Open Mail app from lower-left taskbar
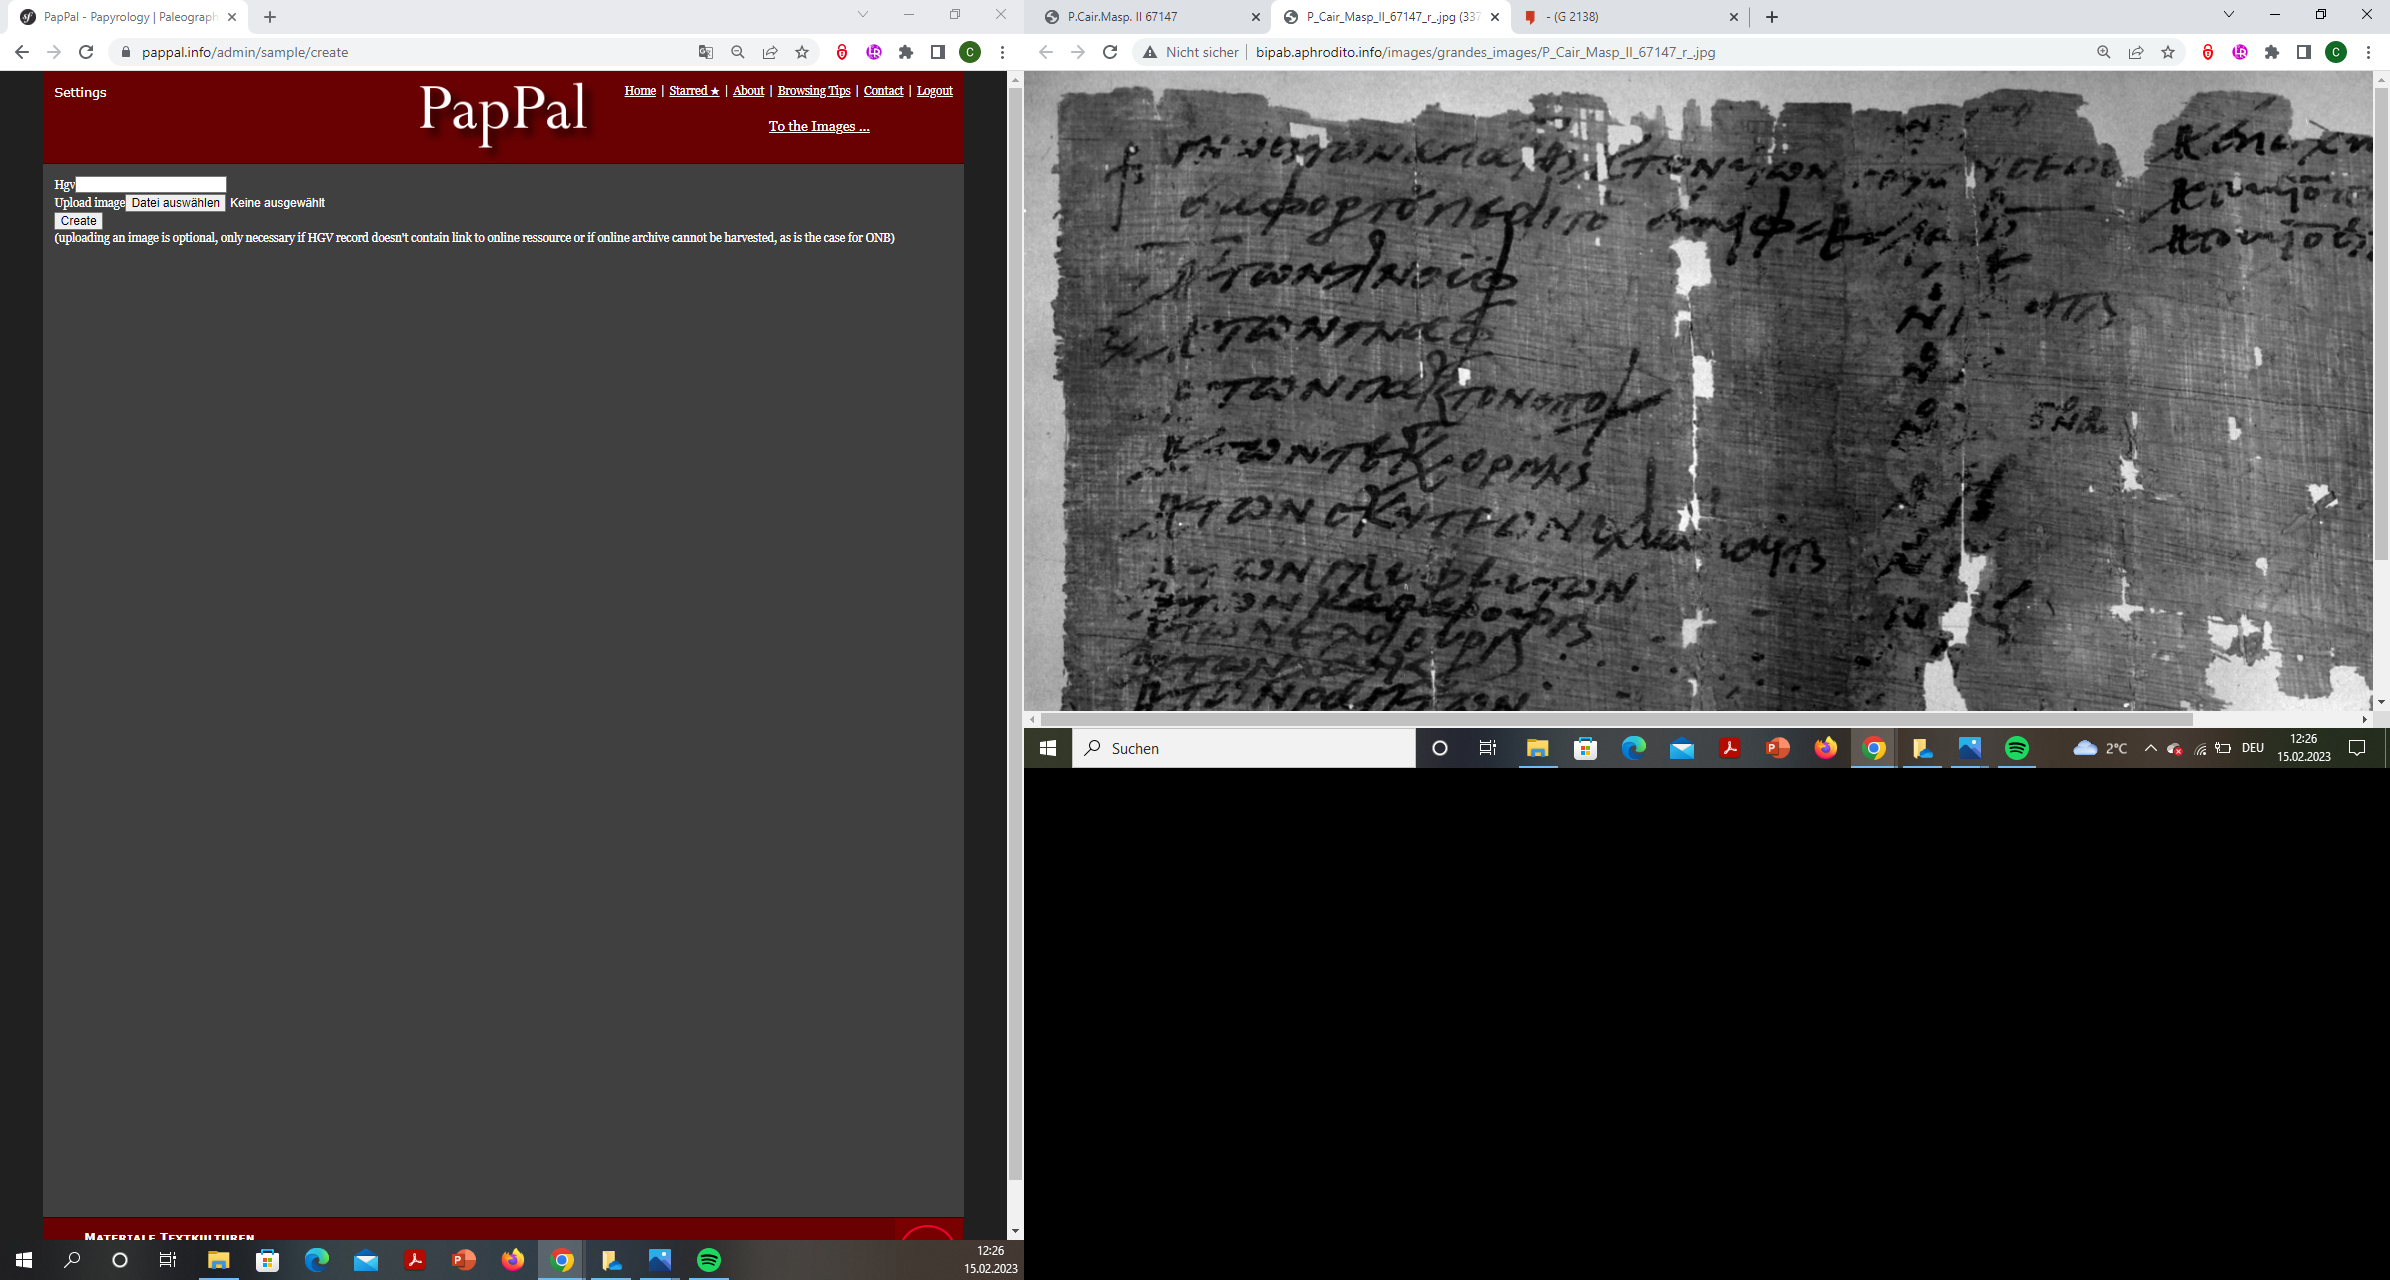This screenshot has height=1280, width=2390. point(366,1260)
